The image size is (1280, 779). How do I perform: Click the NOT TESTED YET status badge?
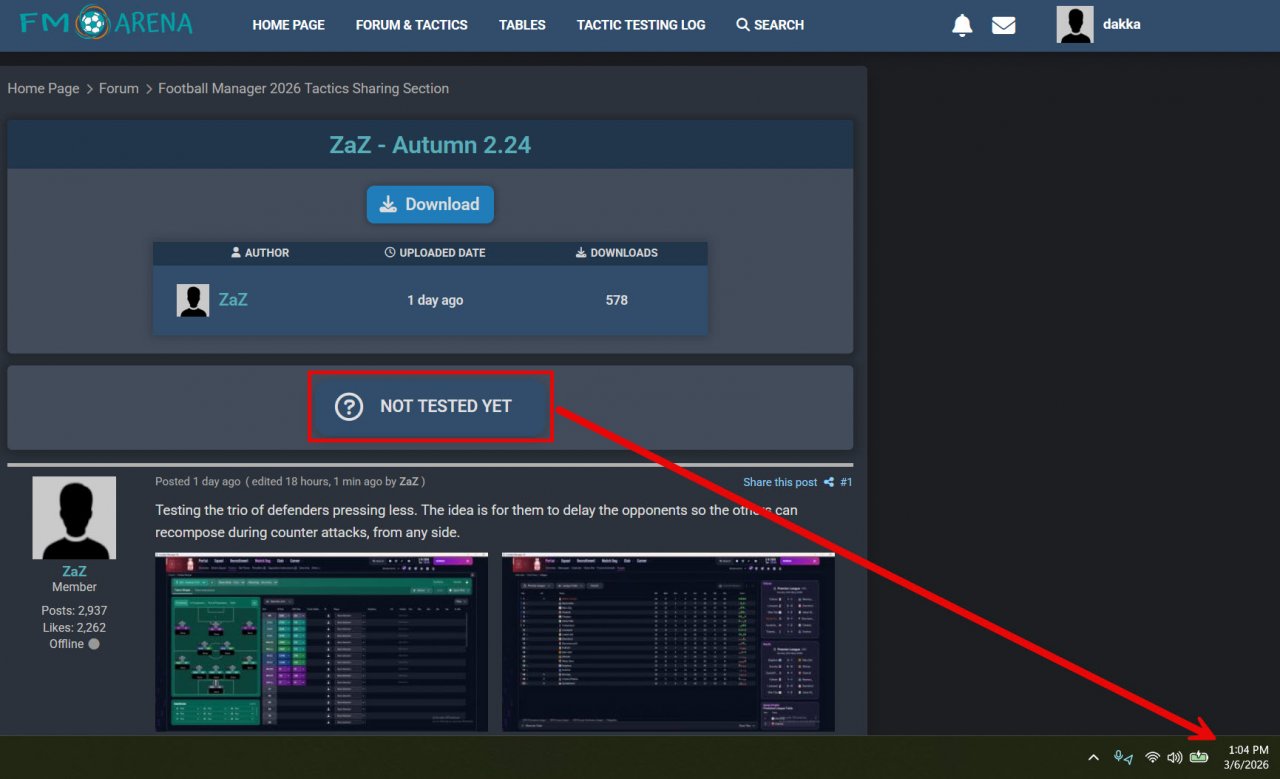click(x=430, y=406)
